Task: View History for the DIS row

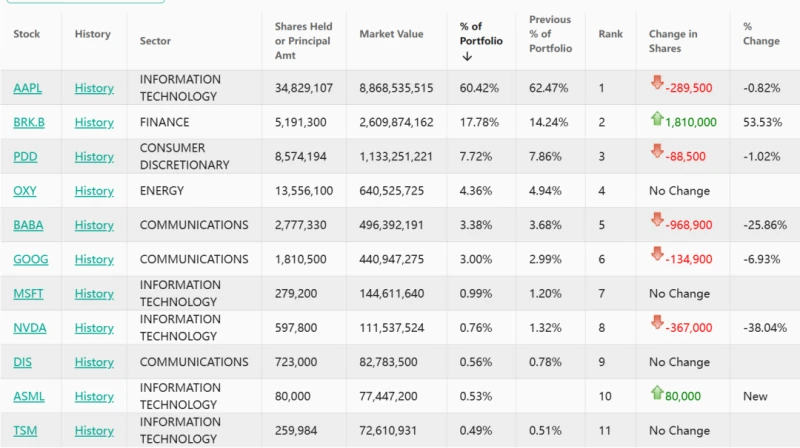Action: pos(94,362)
